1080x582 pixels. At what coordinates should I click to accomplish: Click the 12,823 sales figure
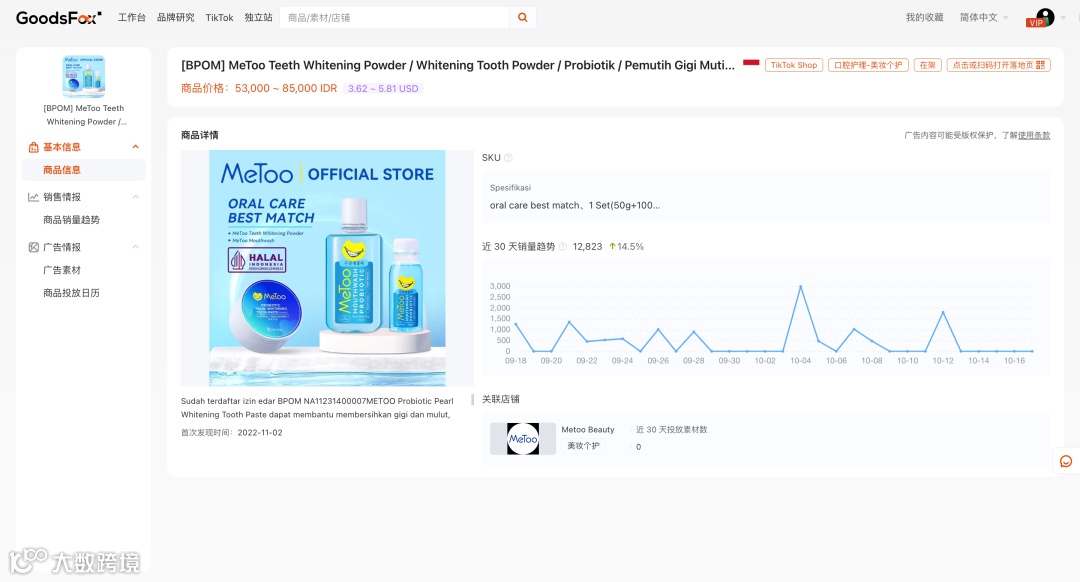point(588,247)
